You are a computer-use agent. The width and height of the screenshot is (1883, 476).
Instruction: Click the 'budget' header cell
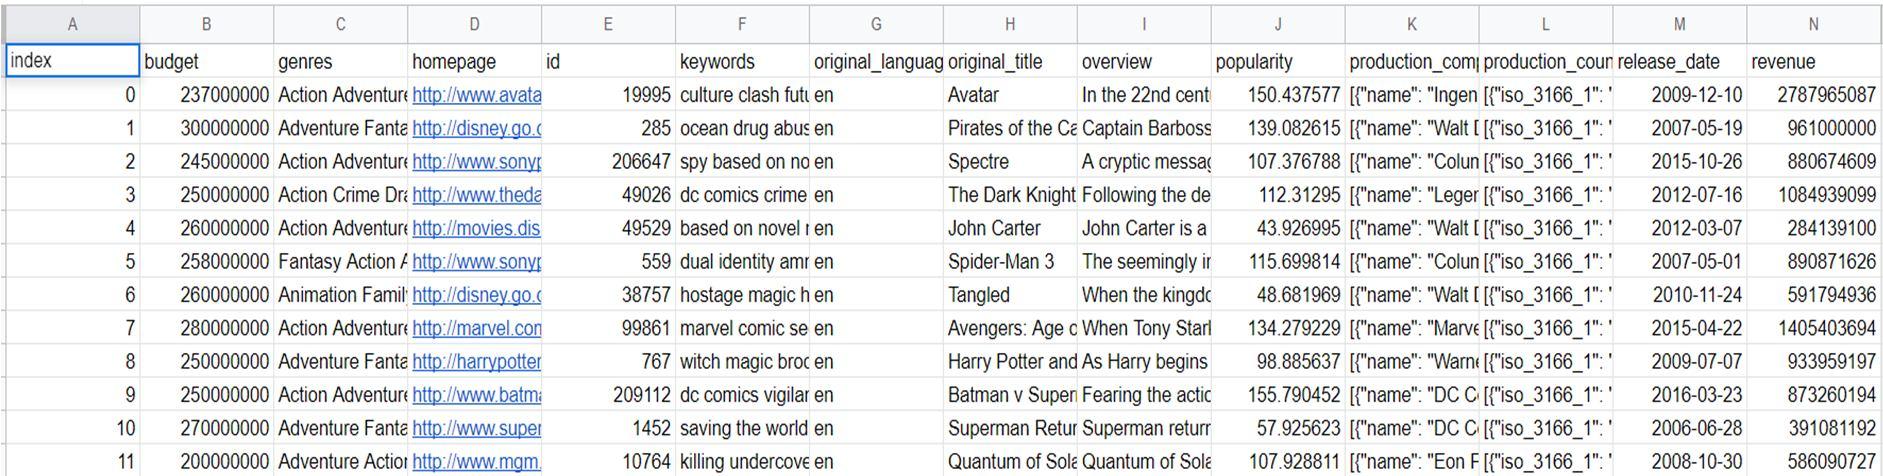pyautogui.click(x=206, y=61)
